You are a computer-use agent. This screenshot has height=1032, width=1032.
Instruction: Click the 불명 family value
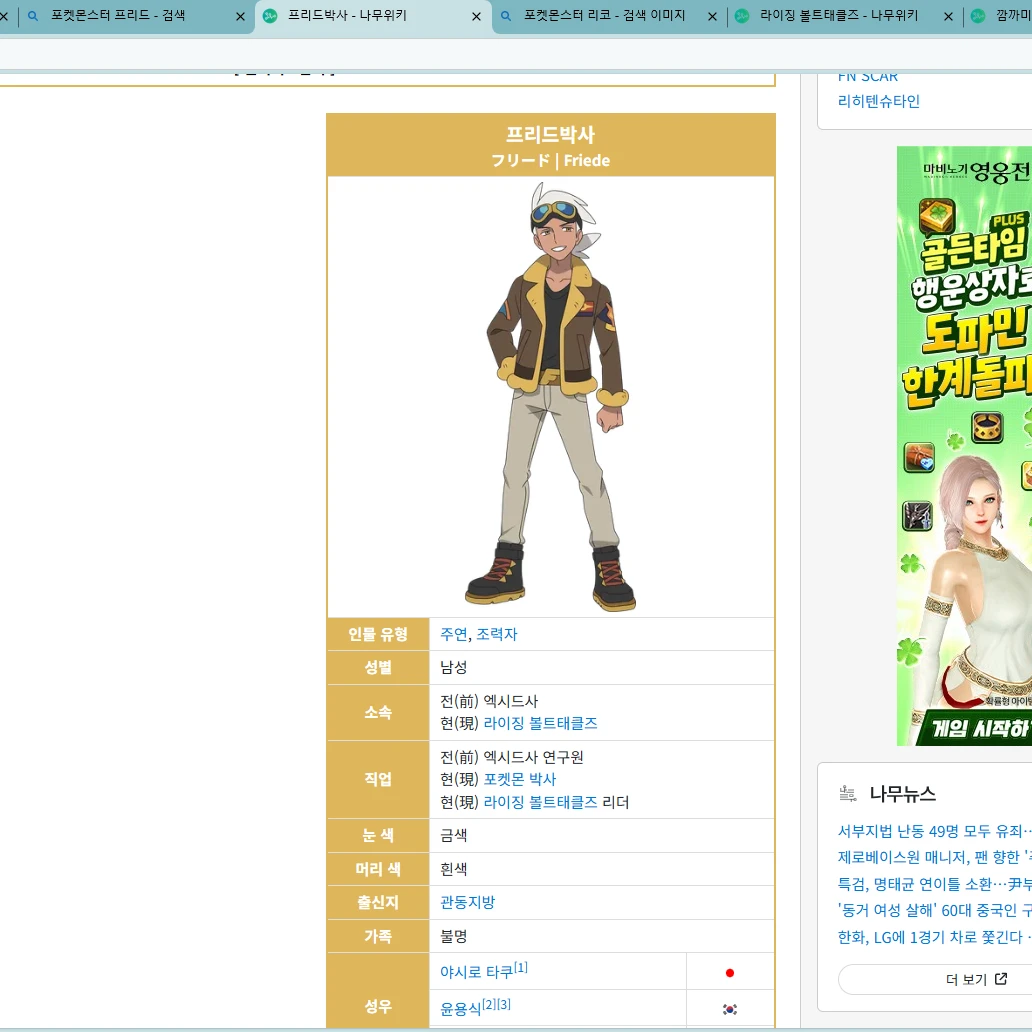(x=453, y=936)
